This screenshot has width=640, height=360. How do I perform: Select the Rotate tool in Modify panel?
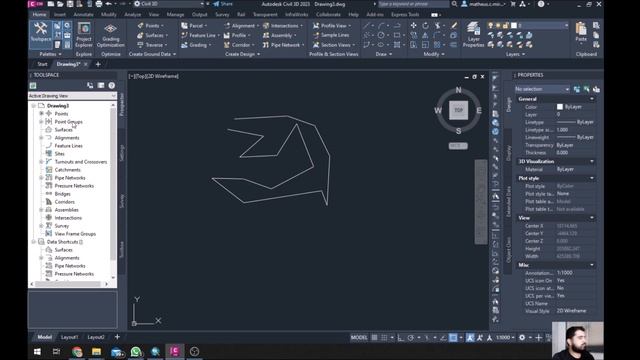(425, 25)
